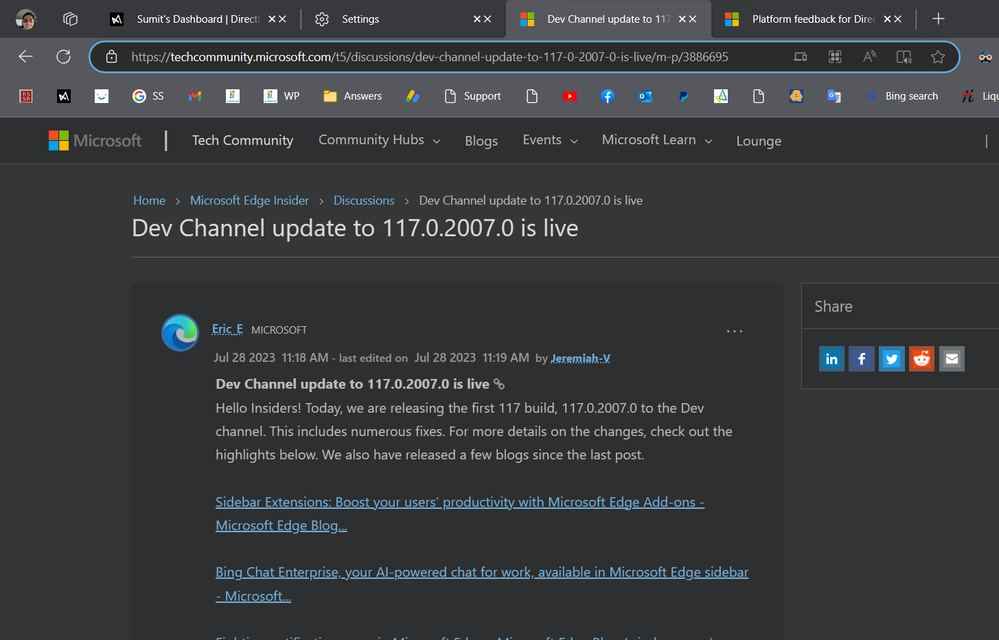Click the QR/grid icon in address bar

pyautogui.click(x=835, y=57)
